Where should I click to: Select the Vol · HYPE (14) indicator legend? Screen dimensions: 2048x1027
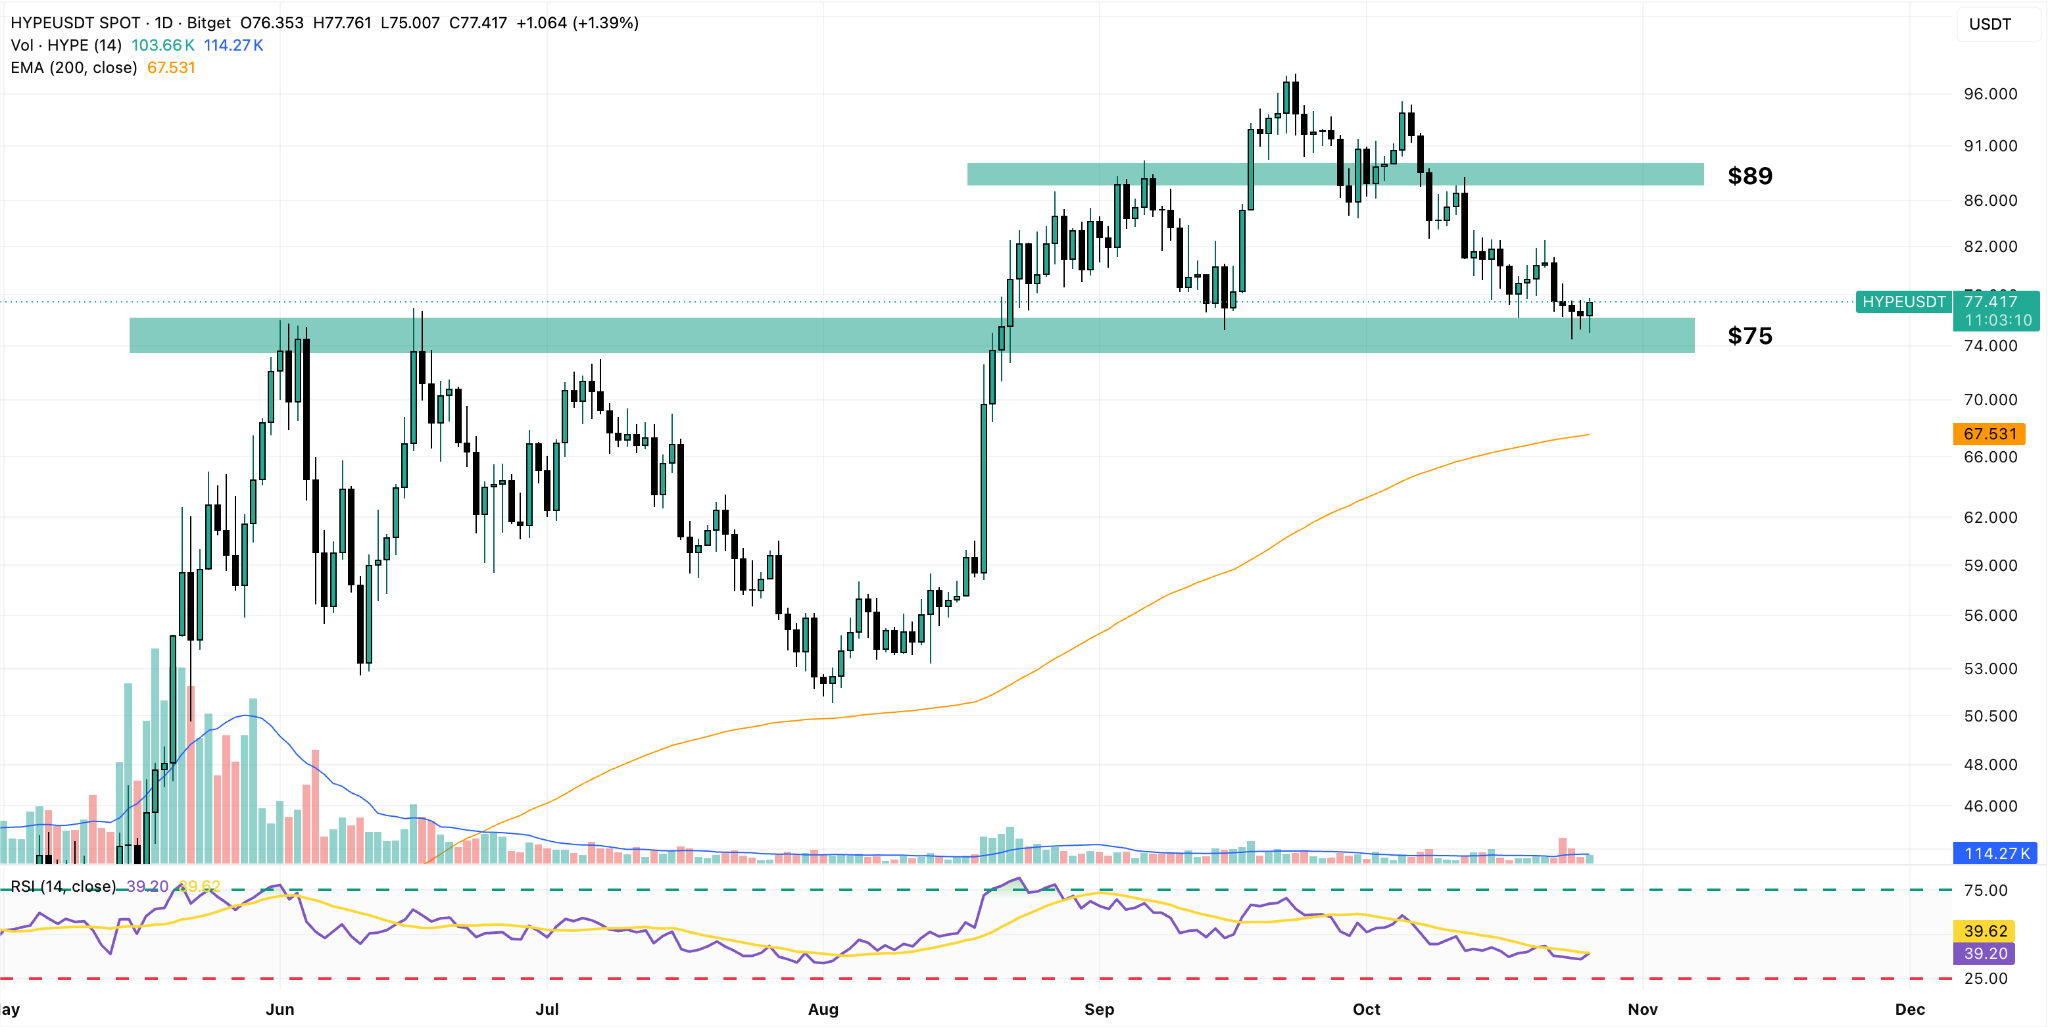(66, 45)
